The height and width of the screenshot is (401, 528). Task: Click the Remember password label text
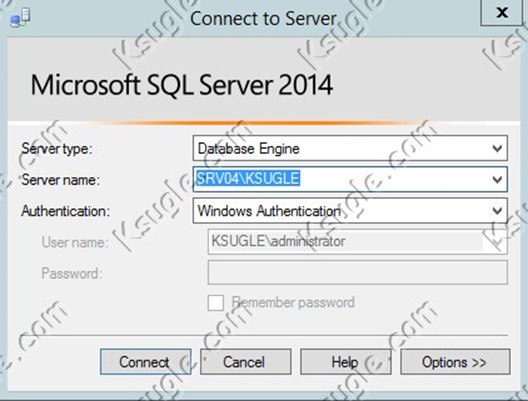tap(293, 302)
